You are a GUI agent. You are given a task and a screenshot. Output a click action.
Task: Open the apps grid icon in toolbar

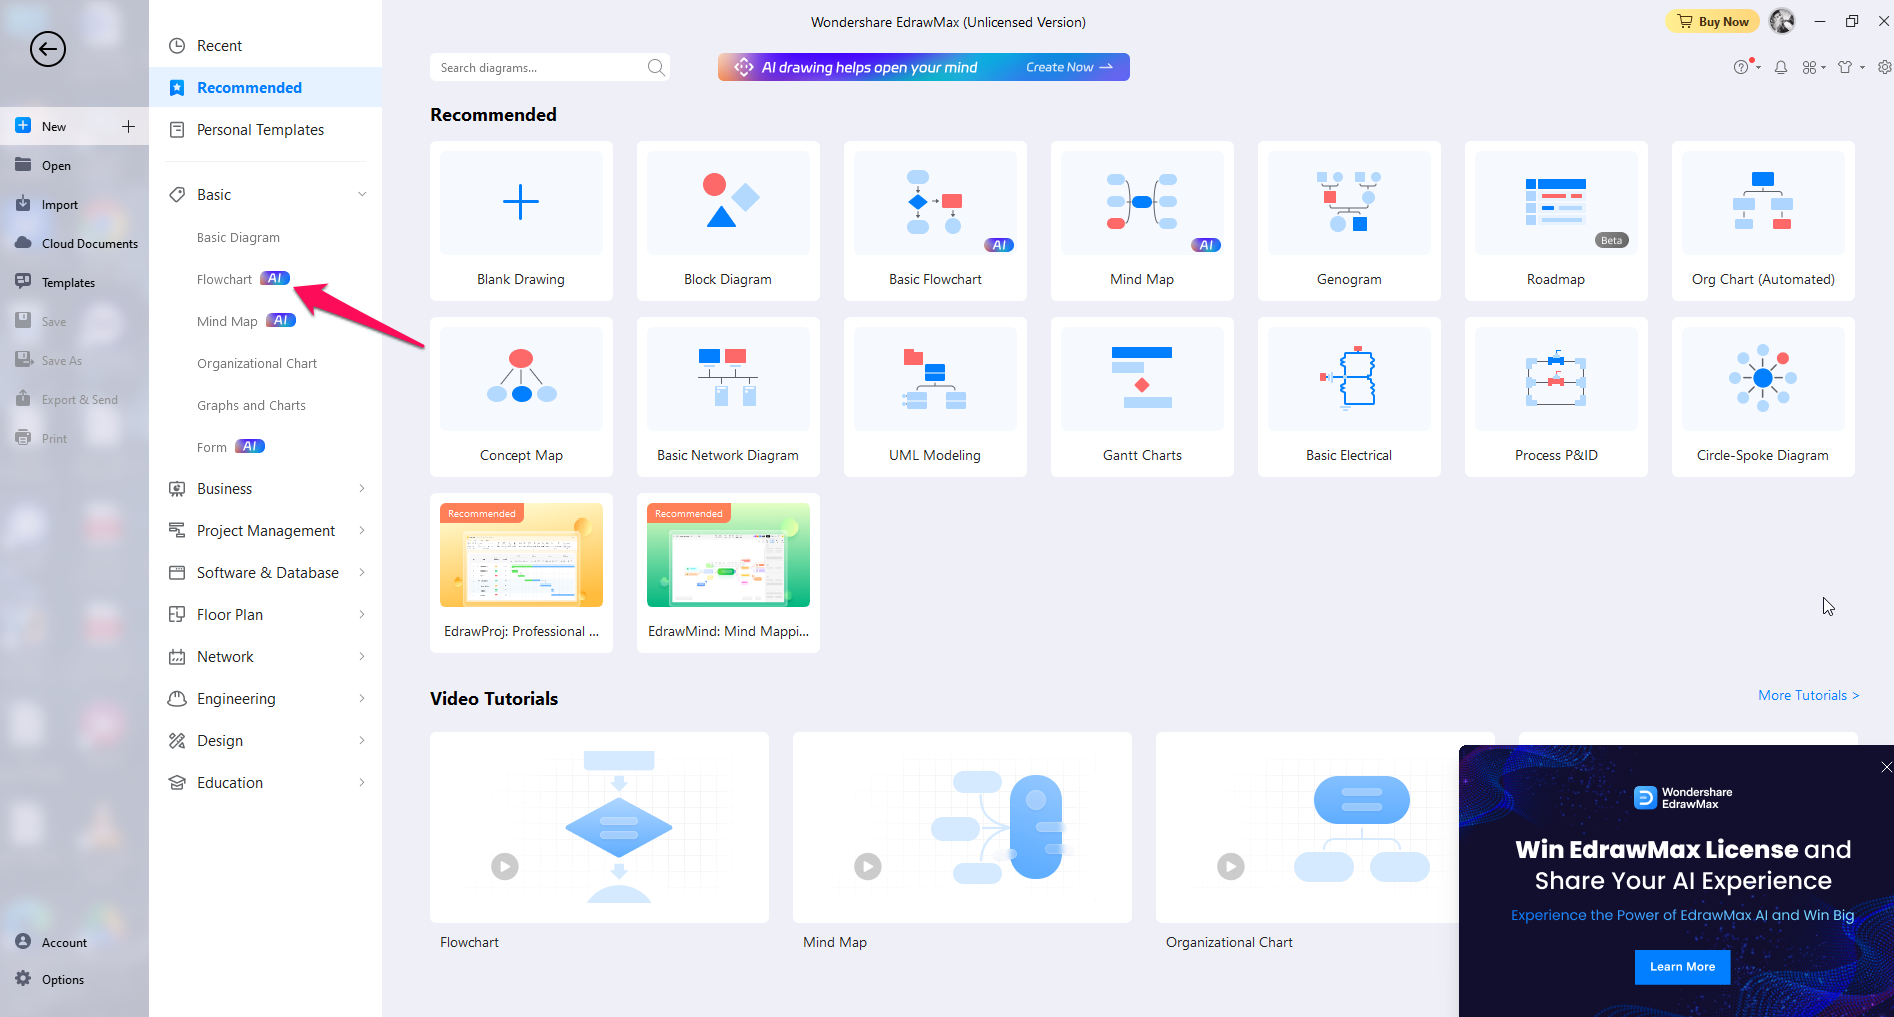[1810, 67]
